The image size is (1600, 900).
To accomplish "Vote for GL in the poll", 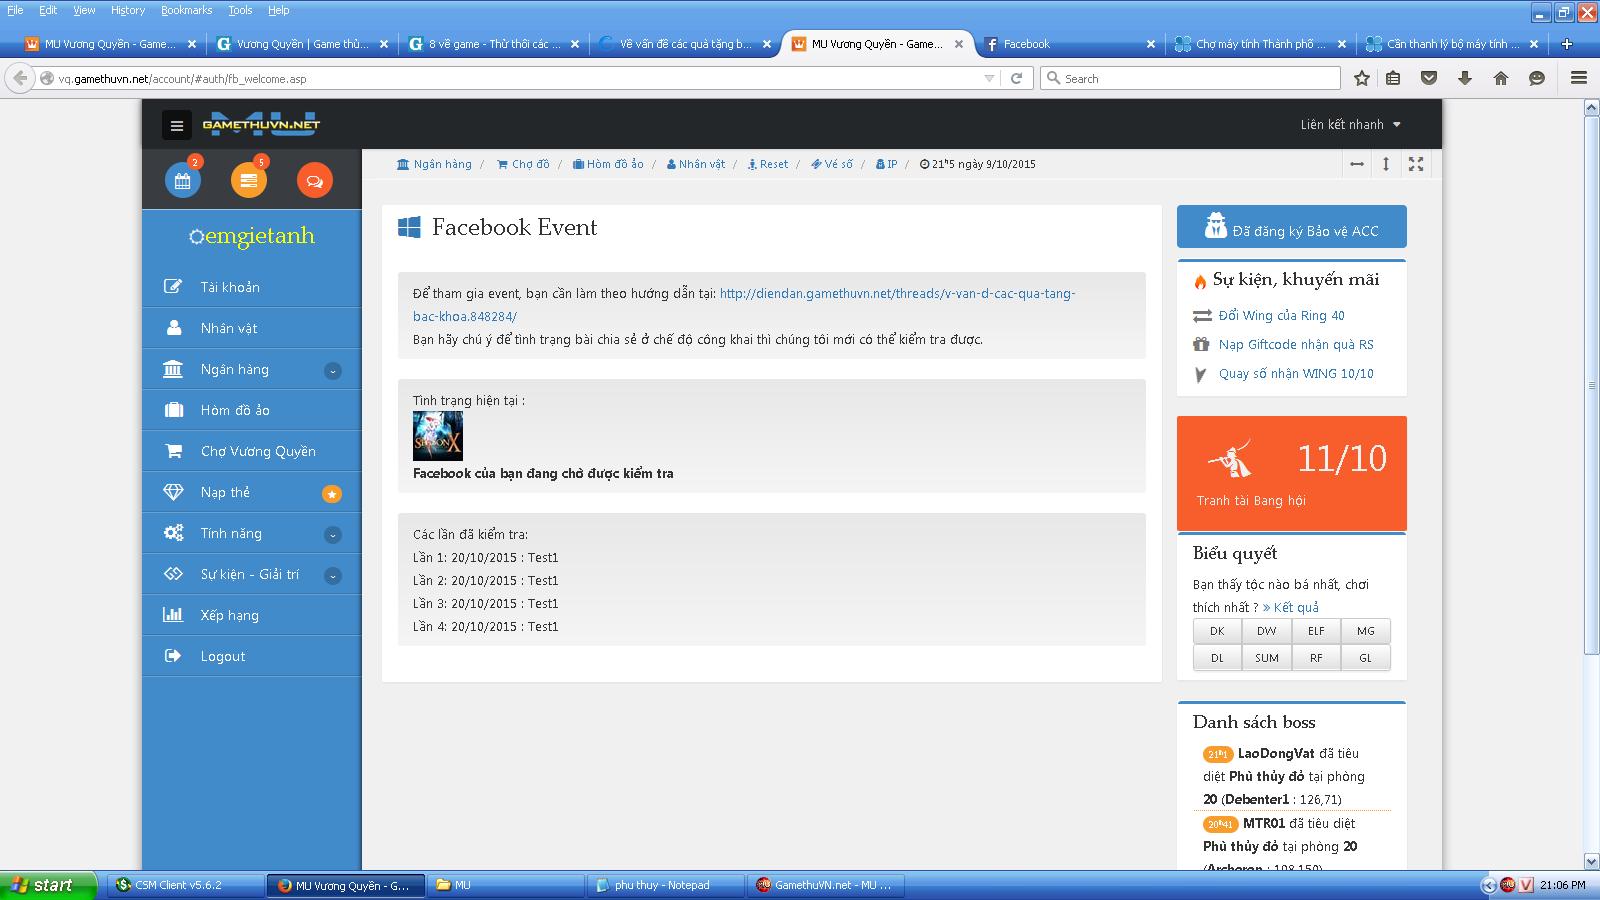I will point(1365,658).
